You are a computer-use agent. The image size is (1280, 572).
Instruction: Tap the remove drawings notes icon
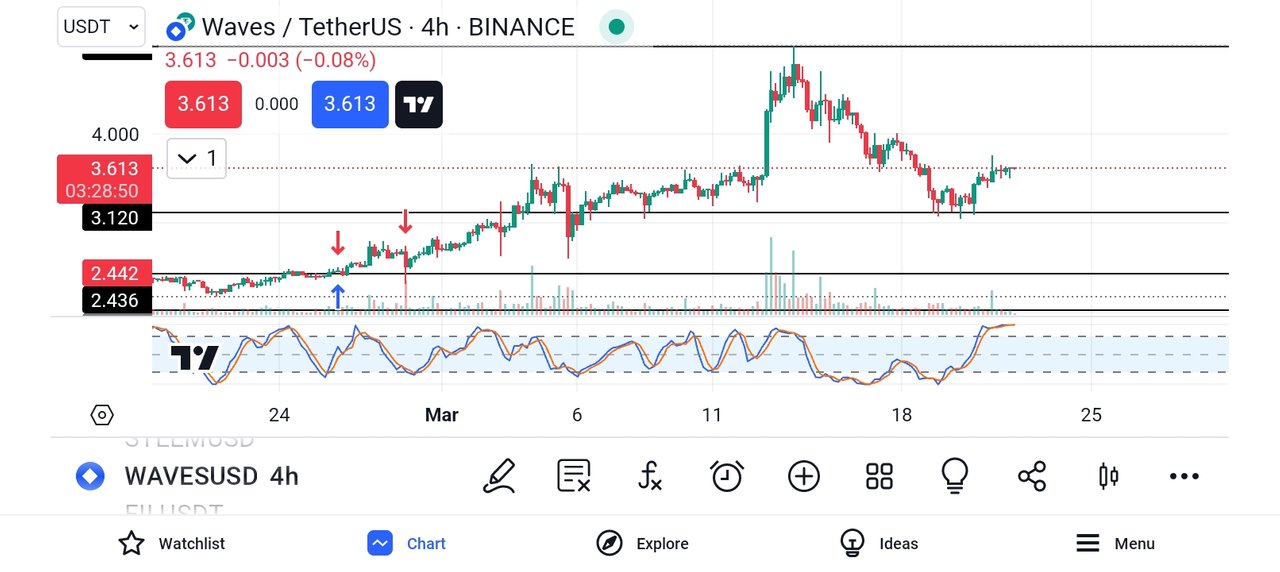tap(574, 476)
